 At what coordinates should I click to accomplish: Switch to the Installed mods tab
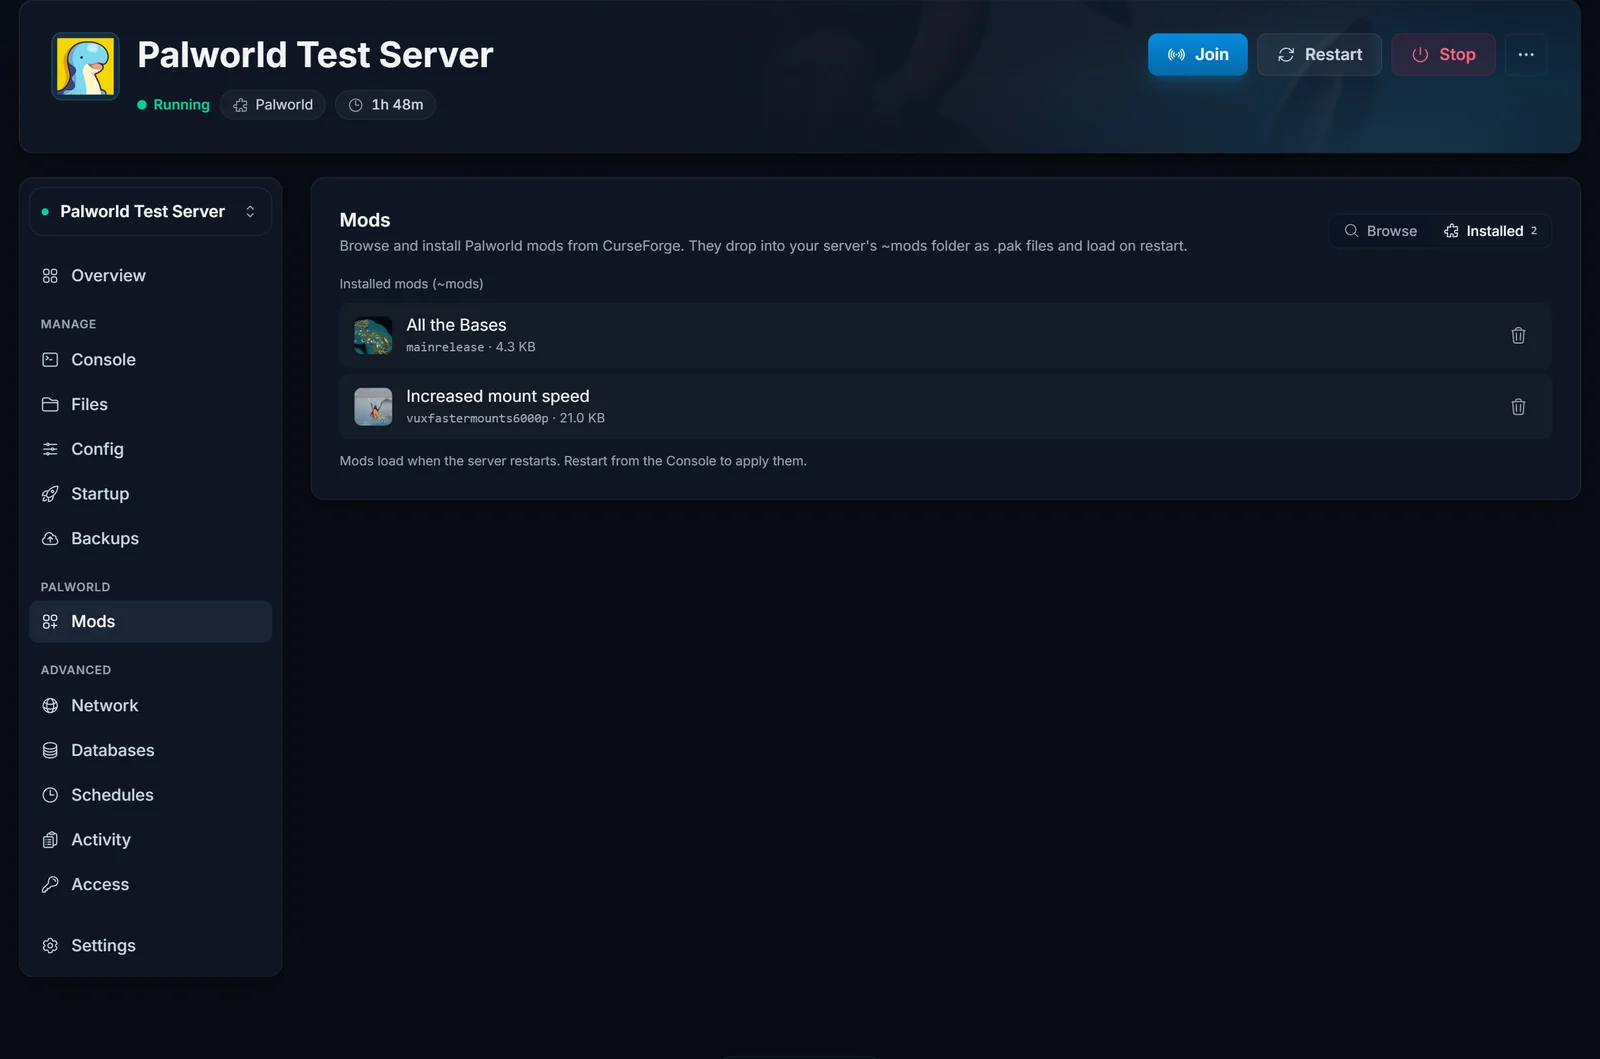[x=1490, y=231]
